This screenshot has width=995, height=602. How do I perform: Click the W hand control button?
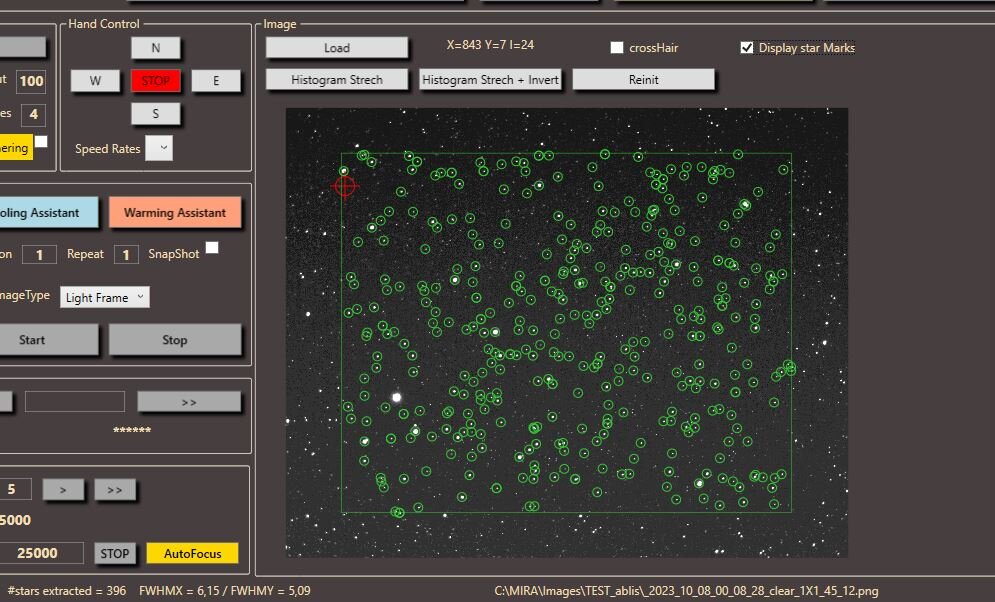(x=95, y=81)
